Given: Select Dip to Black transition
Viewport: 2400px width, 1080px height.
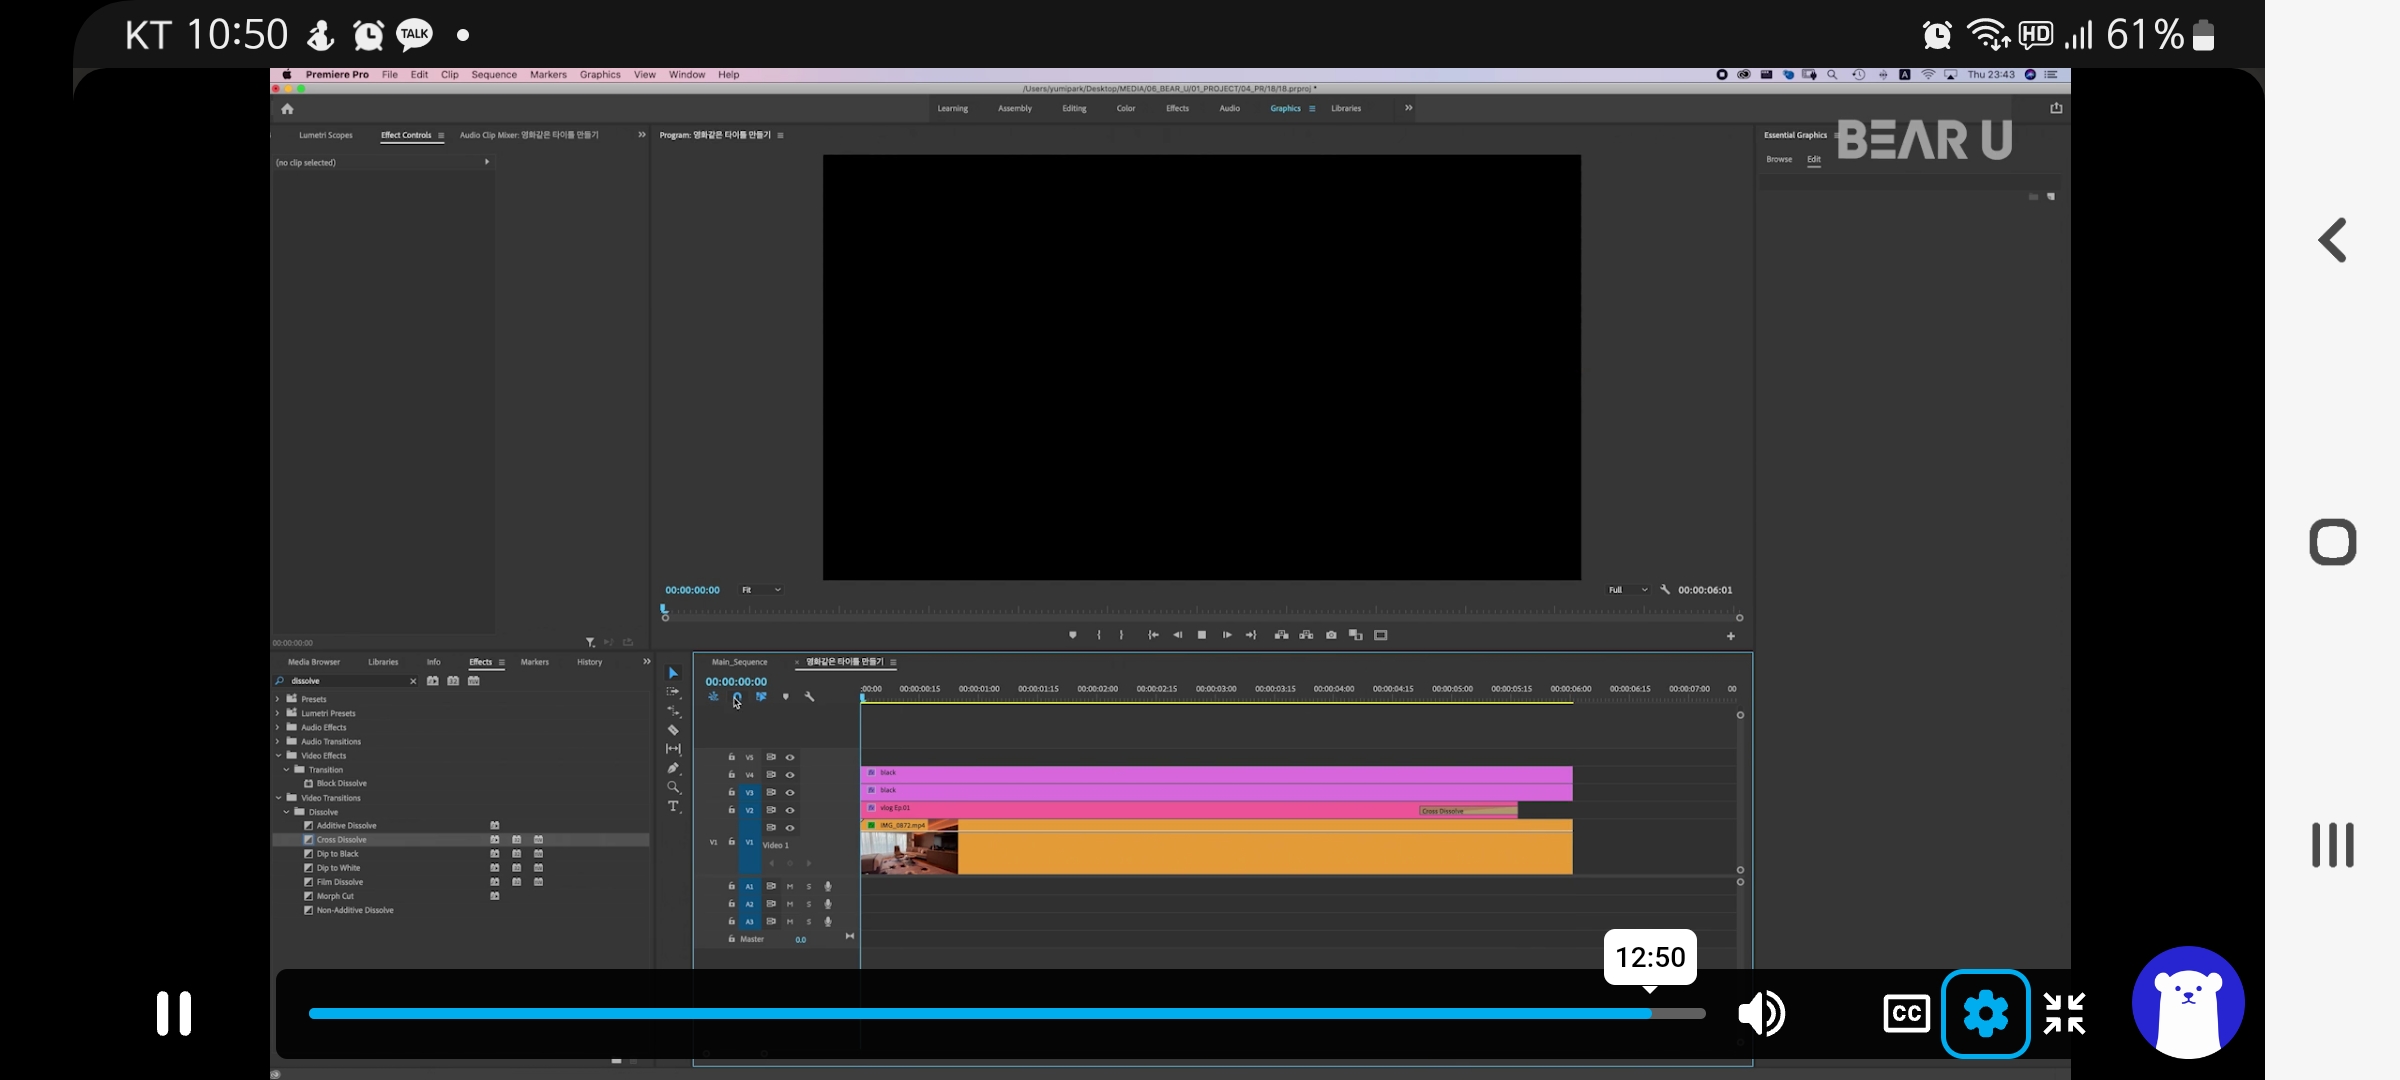Looking at the screenshot, I should 337,854.
